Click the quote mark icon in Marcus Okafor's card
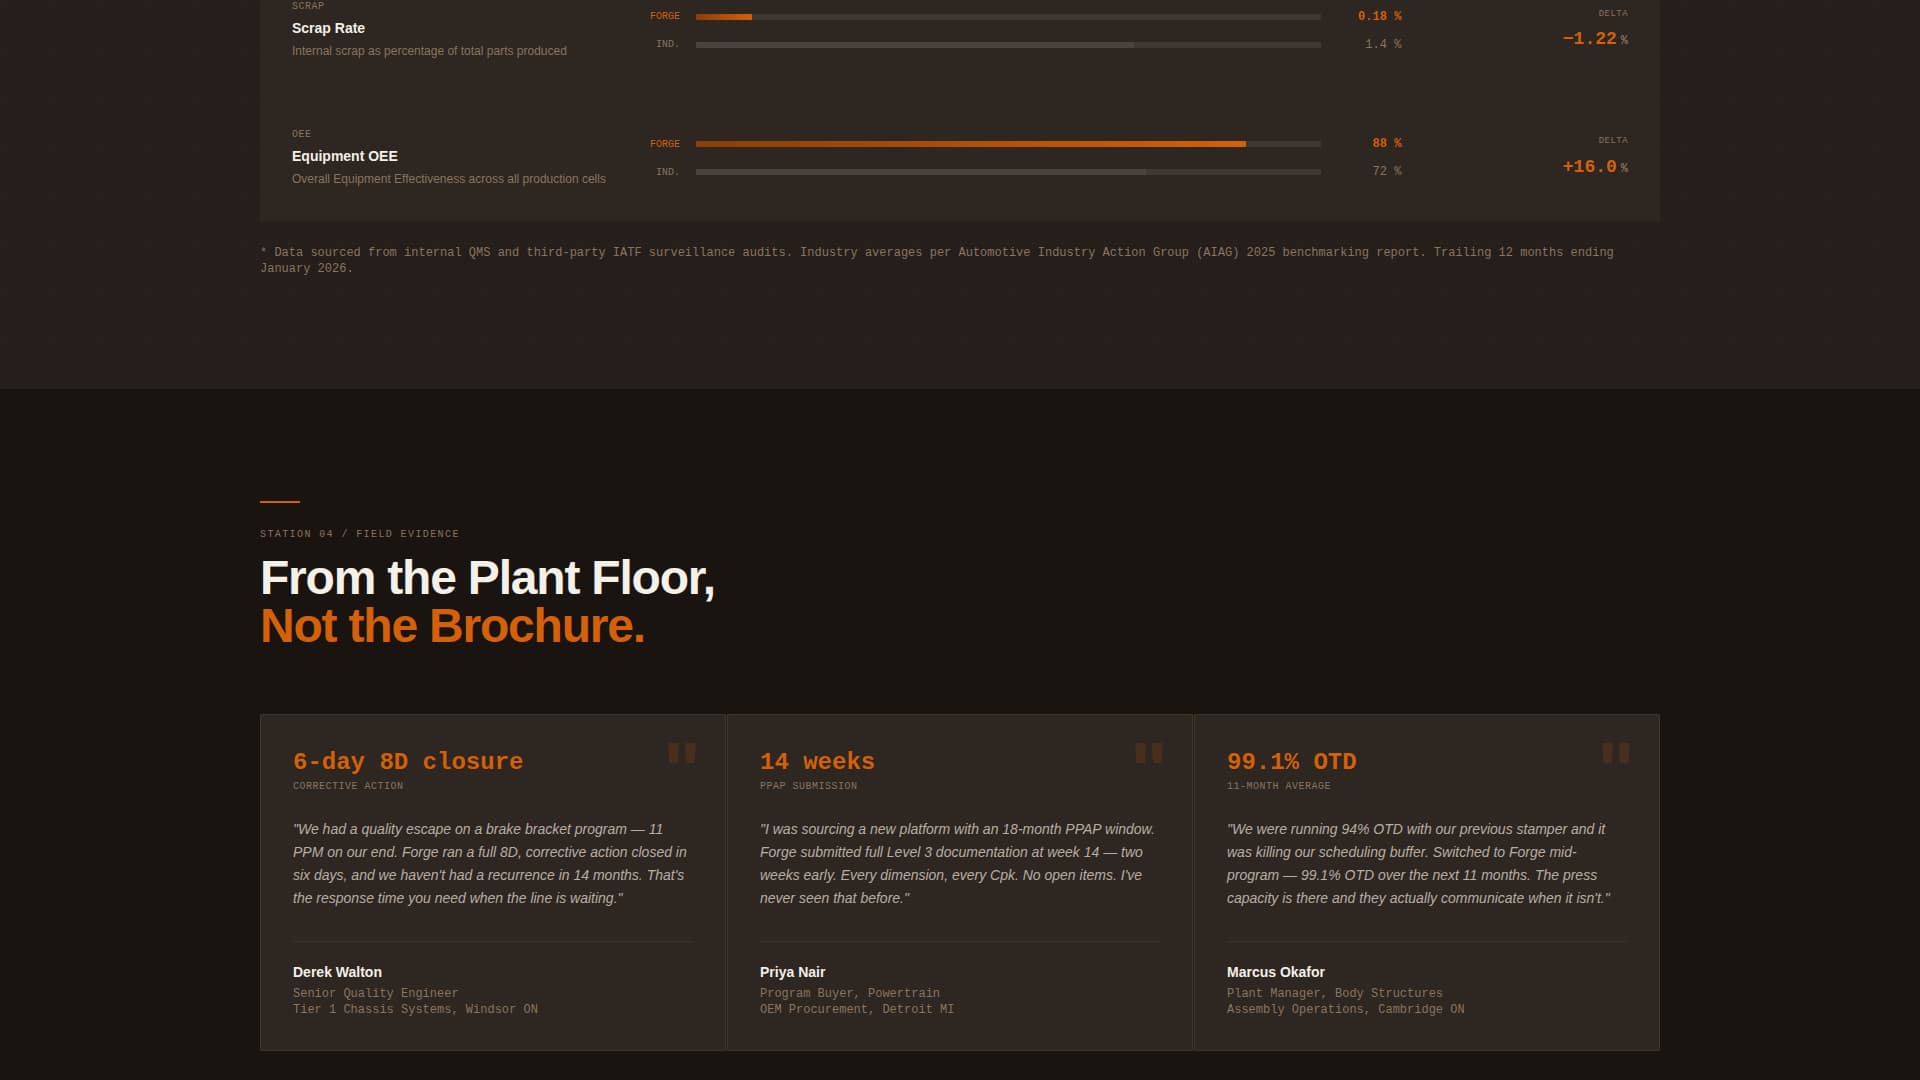 click(x=1615, y=753)
